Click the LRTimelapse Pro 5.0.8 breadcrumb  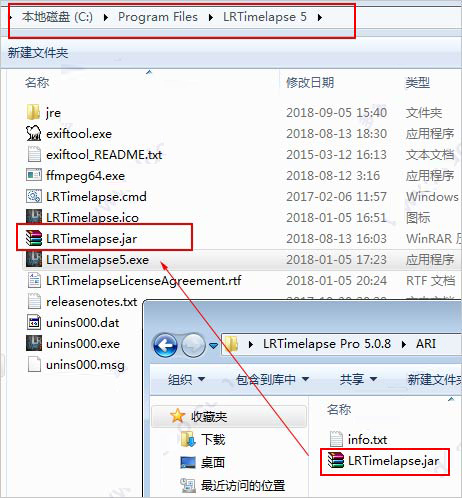click(x=327, y=344)
